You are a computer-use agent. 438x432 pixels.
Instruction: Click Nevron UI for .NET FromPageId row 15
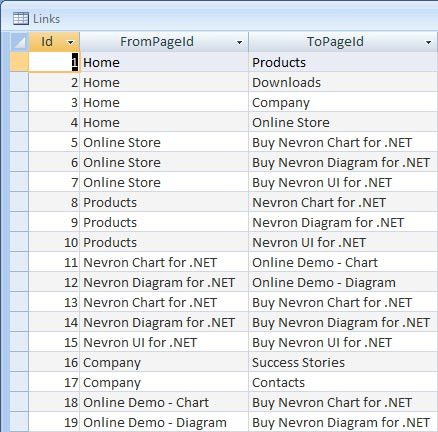click(x=164, y=342)
